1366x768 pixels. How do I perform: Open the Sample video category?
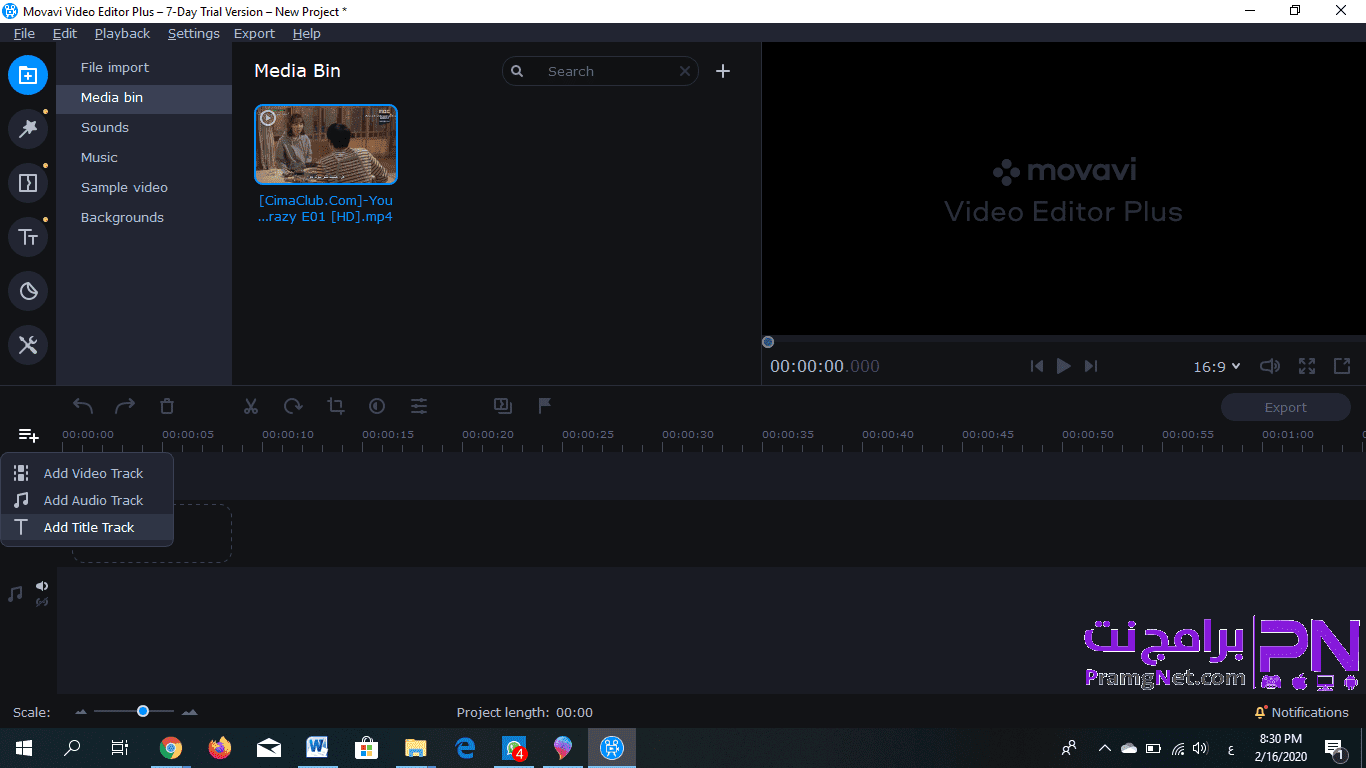pos(144,188)
